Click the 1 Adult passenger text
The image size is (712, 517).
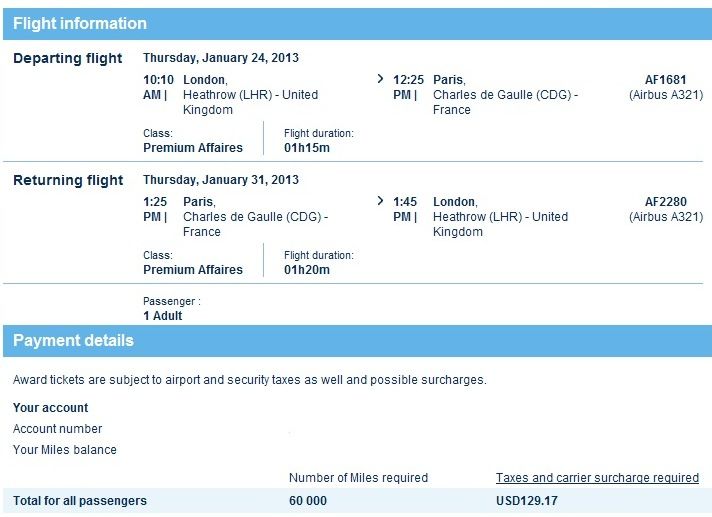click(163, 316)
